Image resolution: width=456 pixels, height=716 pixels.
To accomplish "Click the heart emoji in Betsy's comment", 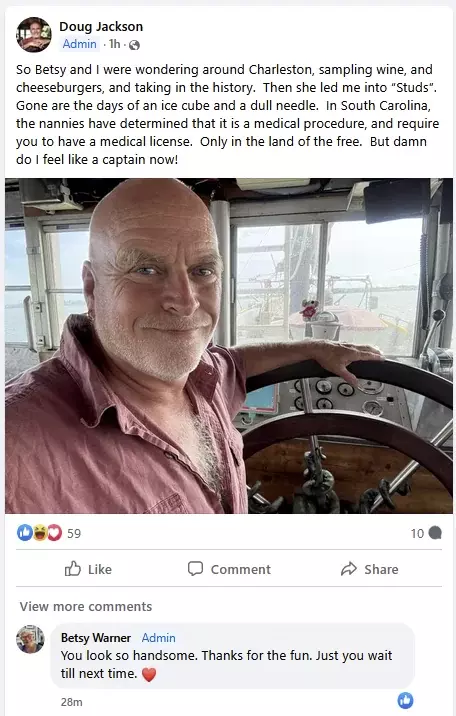I will pos(149,674).
